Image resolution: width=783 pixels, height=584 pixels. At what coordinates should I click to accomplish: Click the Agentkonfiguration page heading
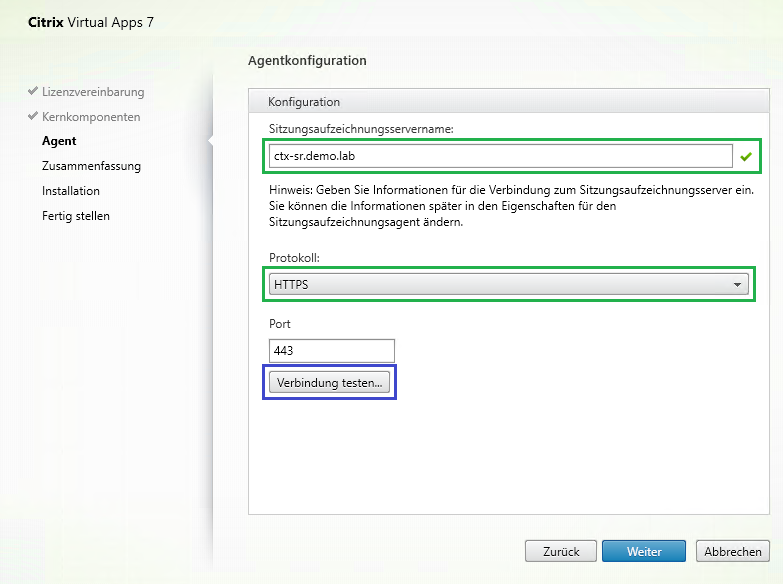click(x=307, y=61)
